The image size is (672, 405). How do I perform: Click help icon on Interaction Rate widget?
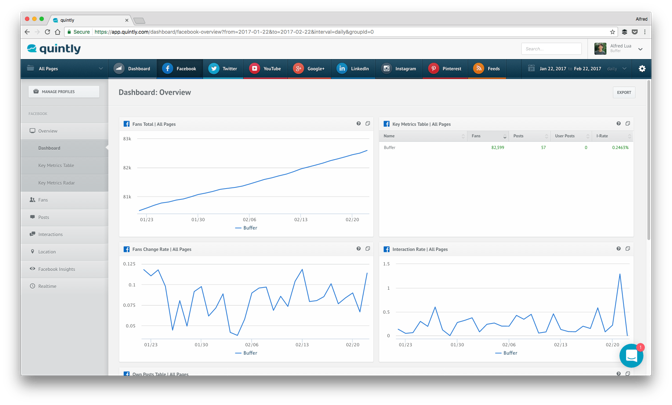(618, 249)
